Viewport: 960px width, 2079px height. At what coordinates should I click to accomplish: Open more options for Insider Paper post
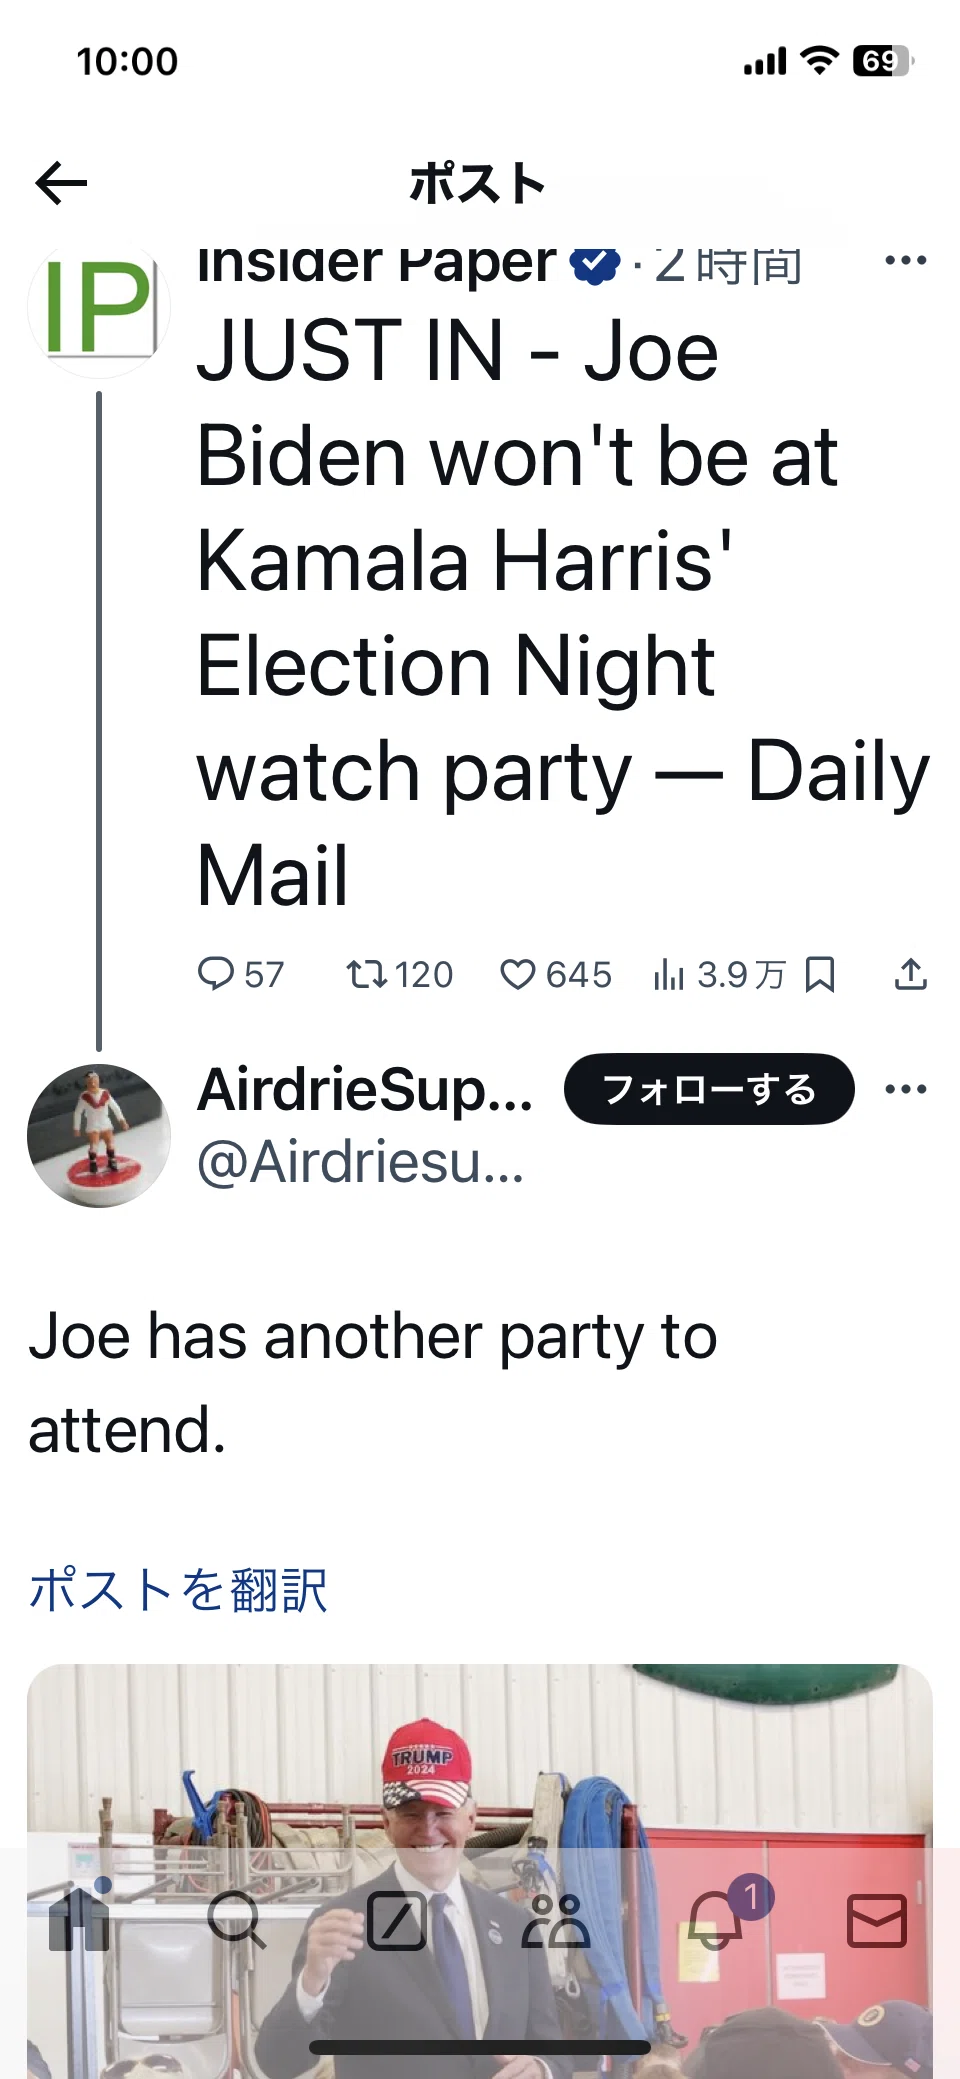pyautogui.click(x=906, y=261)
